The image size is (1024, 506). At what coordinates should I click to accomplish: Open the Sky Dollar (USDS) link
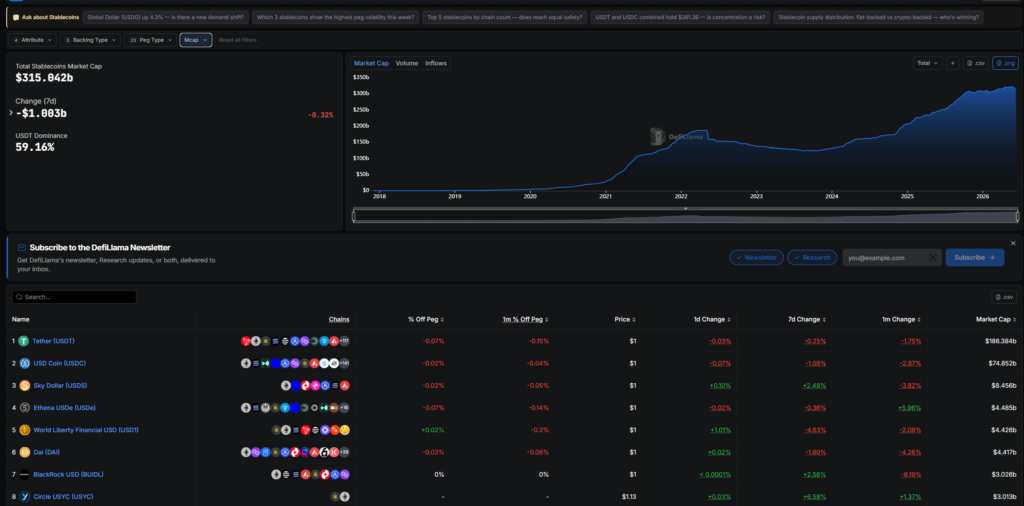click(x=60, y=385)
